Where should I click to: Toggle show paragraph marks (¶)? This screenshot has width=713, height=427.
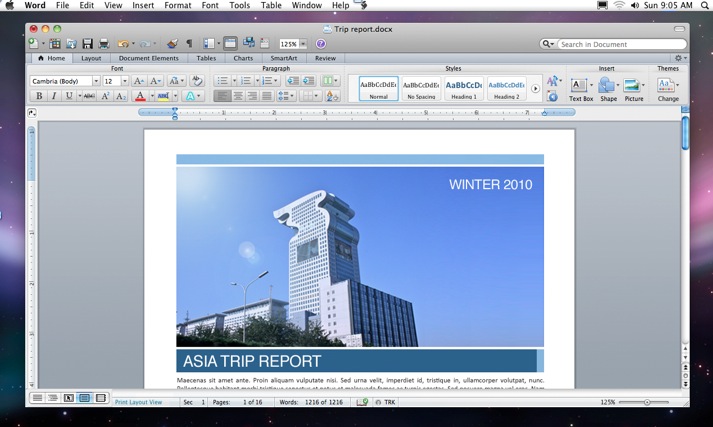tap(189, 44)
